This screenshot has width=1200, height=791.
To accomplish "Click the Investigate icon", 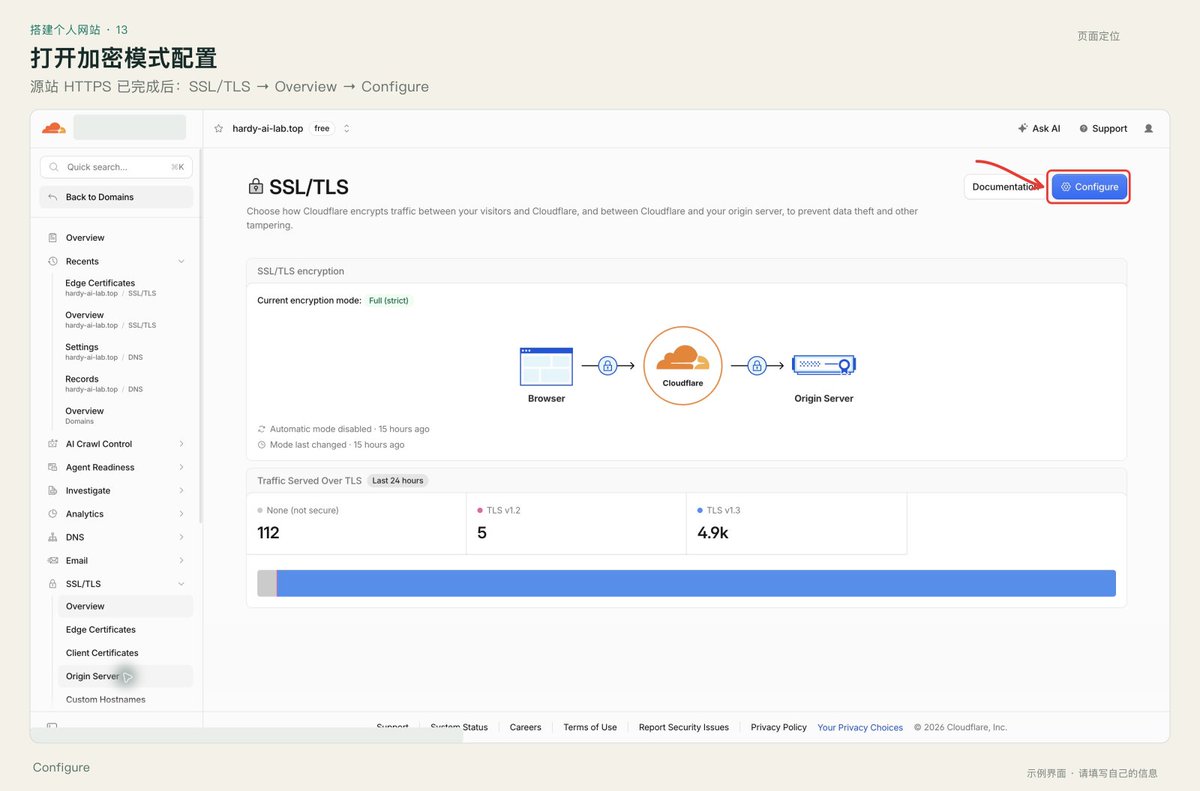I will (x=53, y=491).
